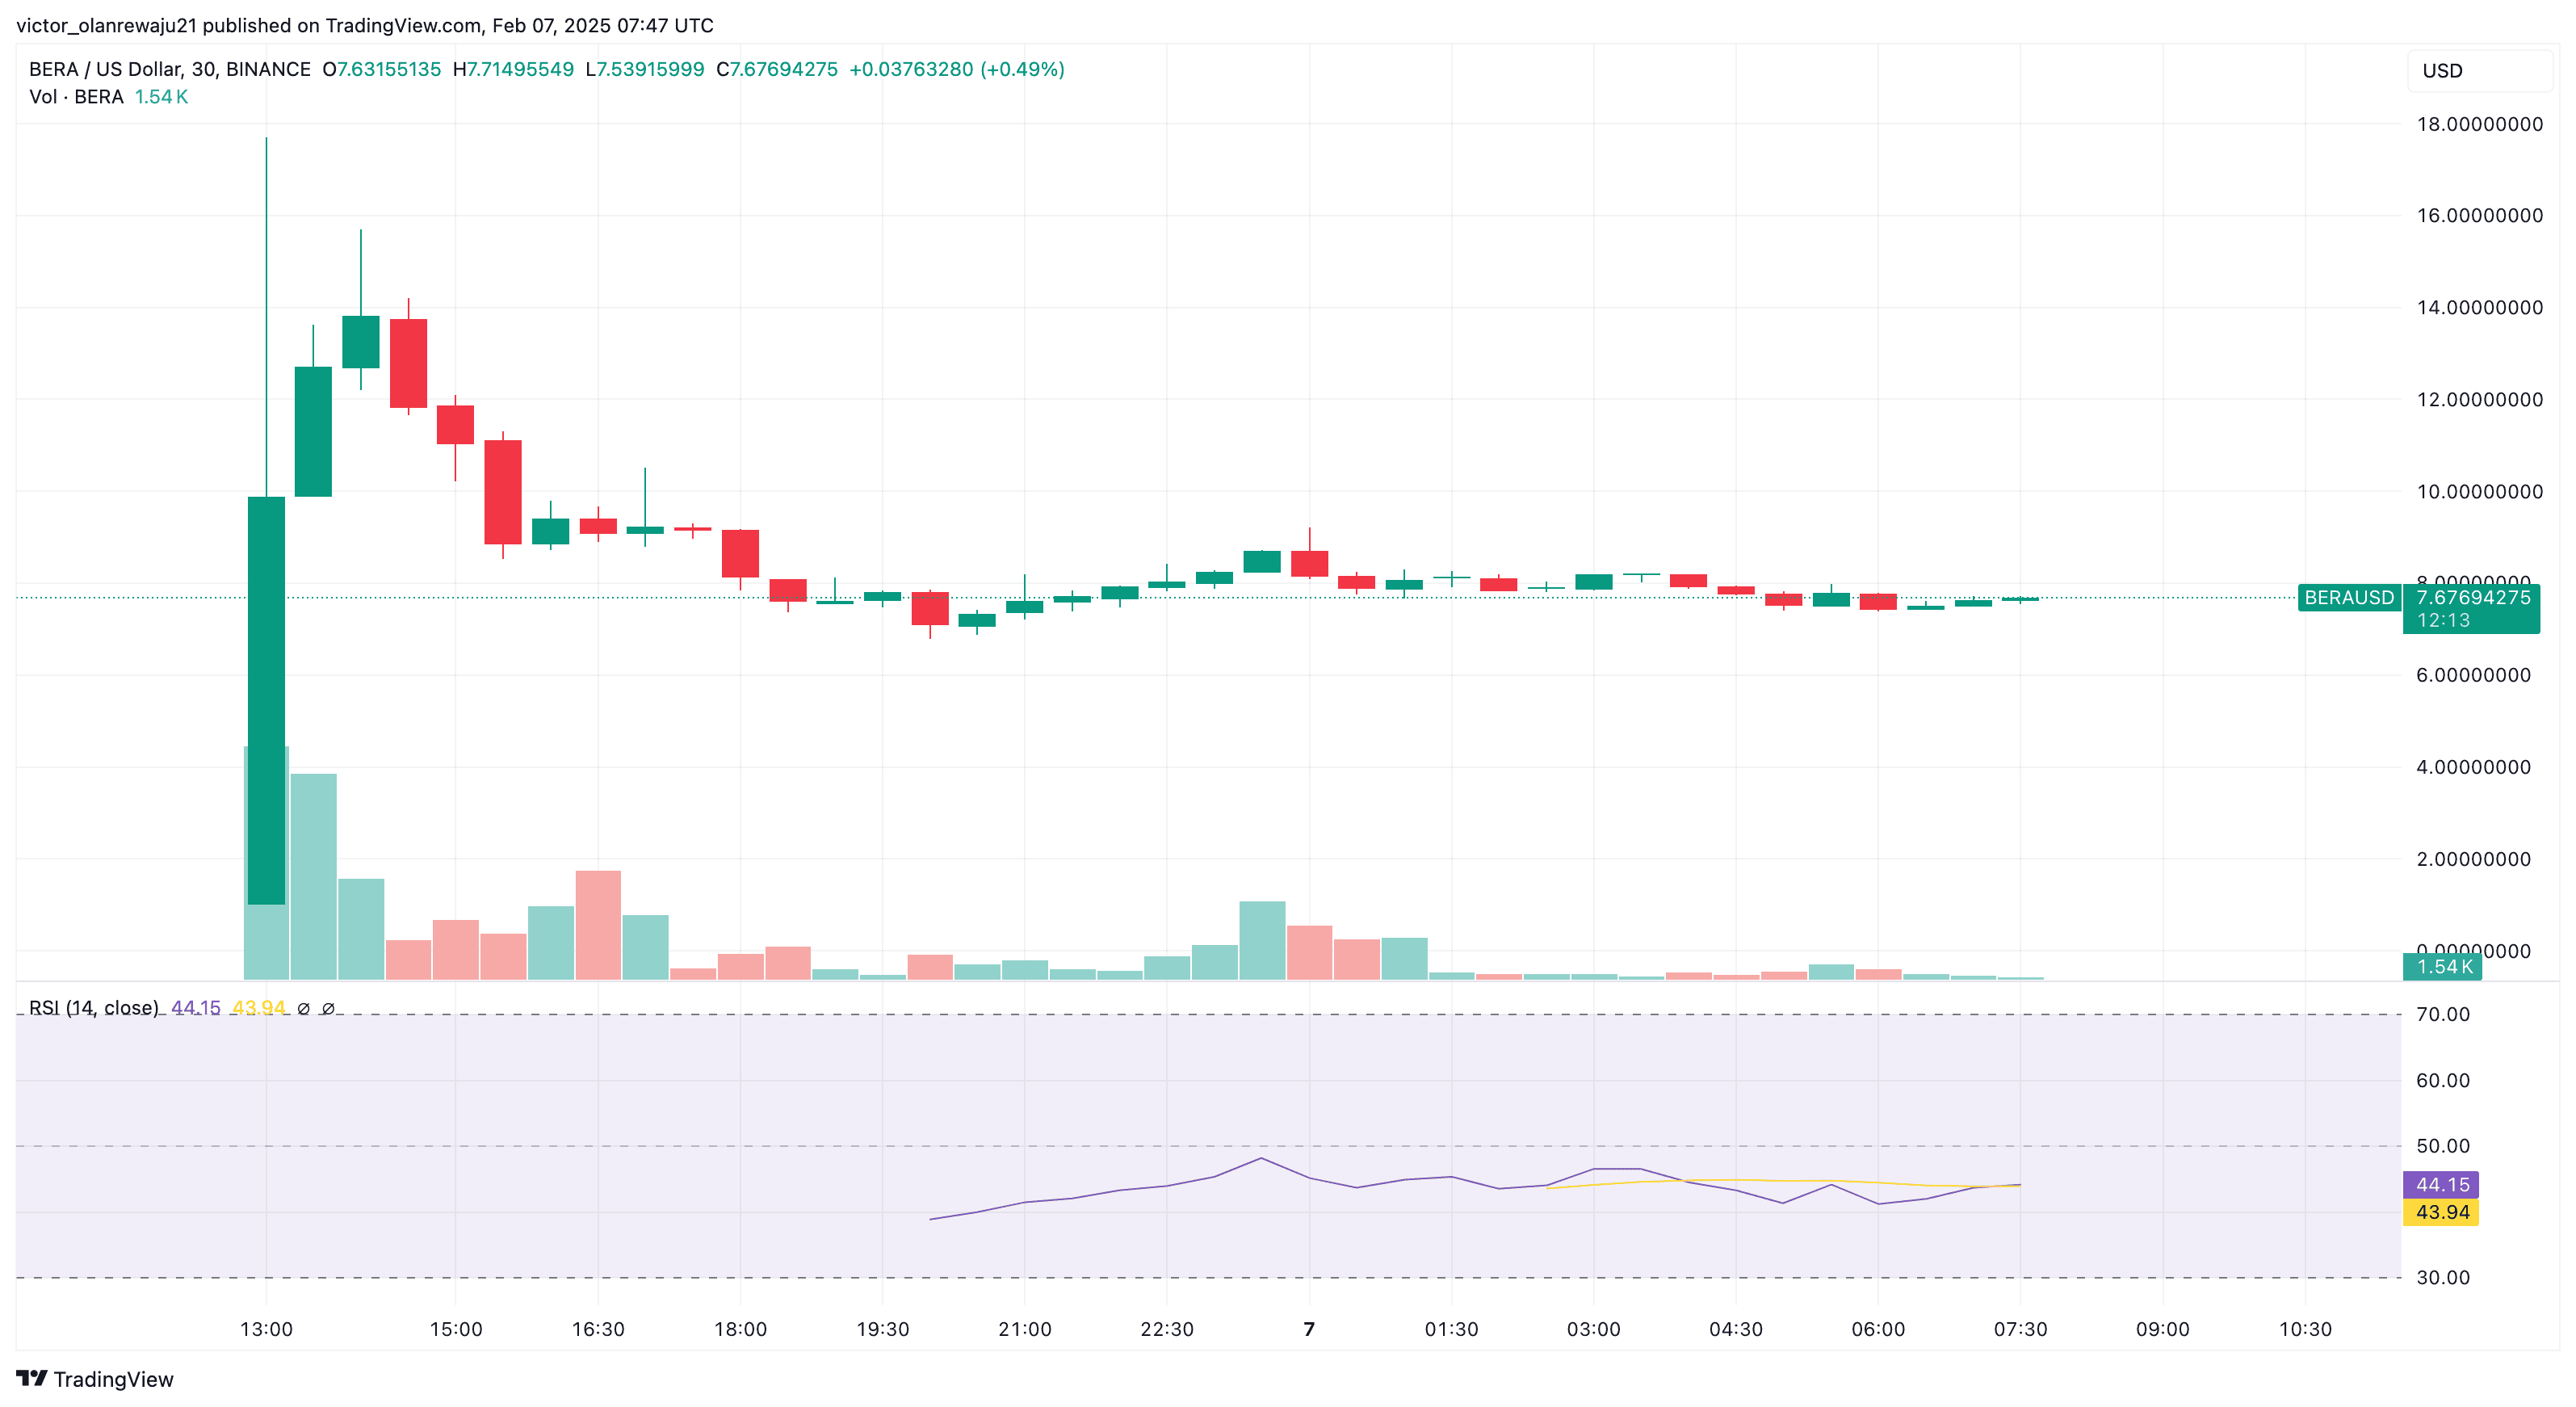This screenshot has height=1407, width=2576.
Task: Open the TradingView wordmark link
Action: click(x=113, y=1379)
